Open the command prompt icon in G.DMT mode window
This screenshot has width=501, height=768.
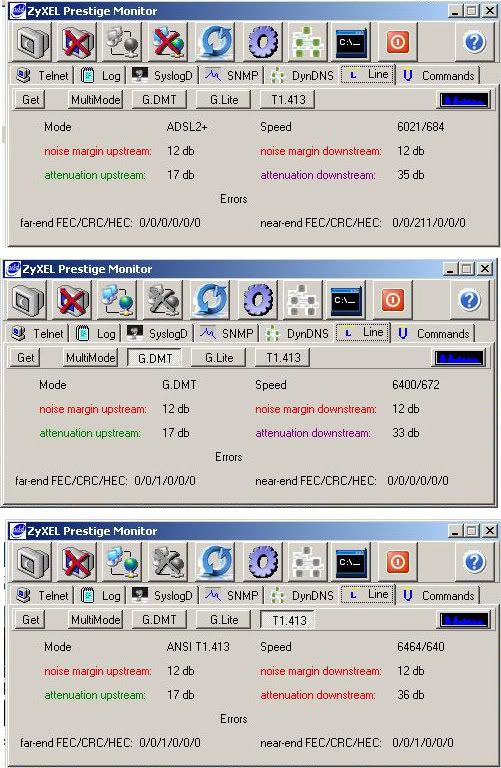(346, 300)
